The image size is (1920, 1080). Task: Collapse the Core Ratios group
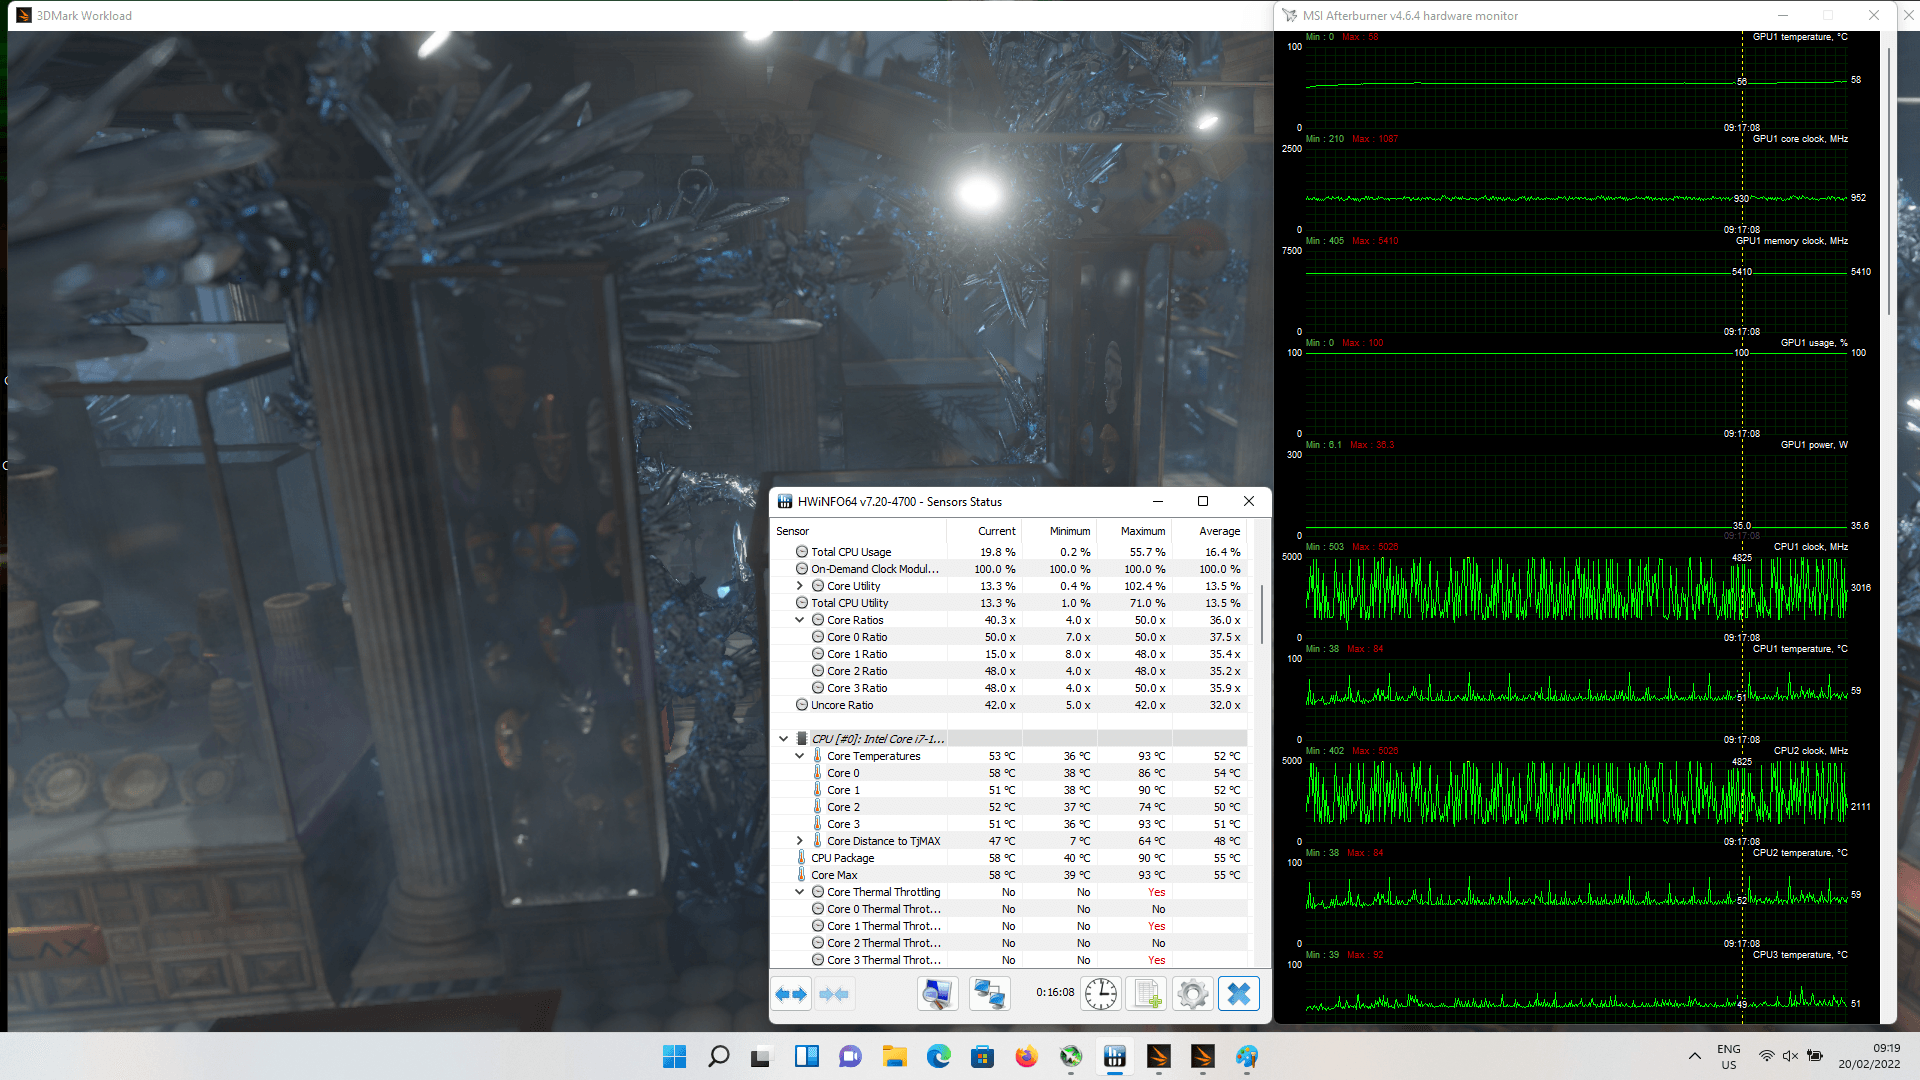800,620
